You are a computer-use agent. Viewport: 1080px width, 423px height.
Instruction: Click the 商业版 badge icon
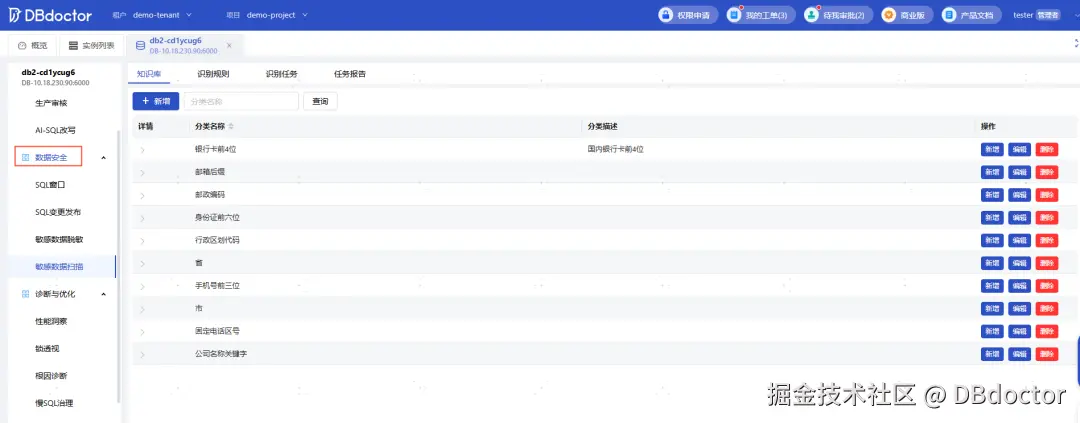[x=889, y=14]
